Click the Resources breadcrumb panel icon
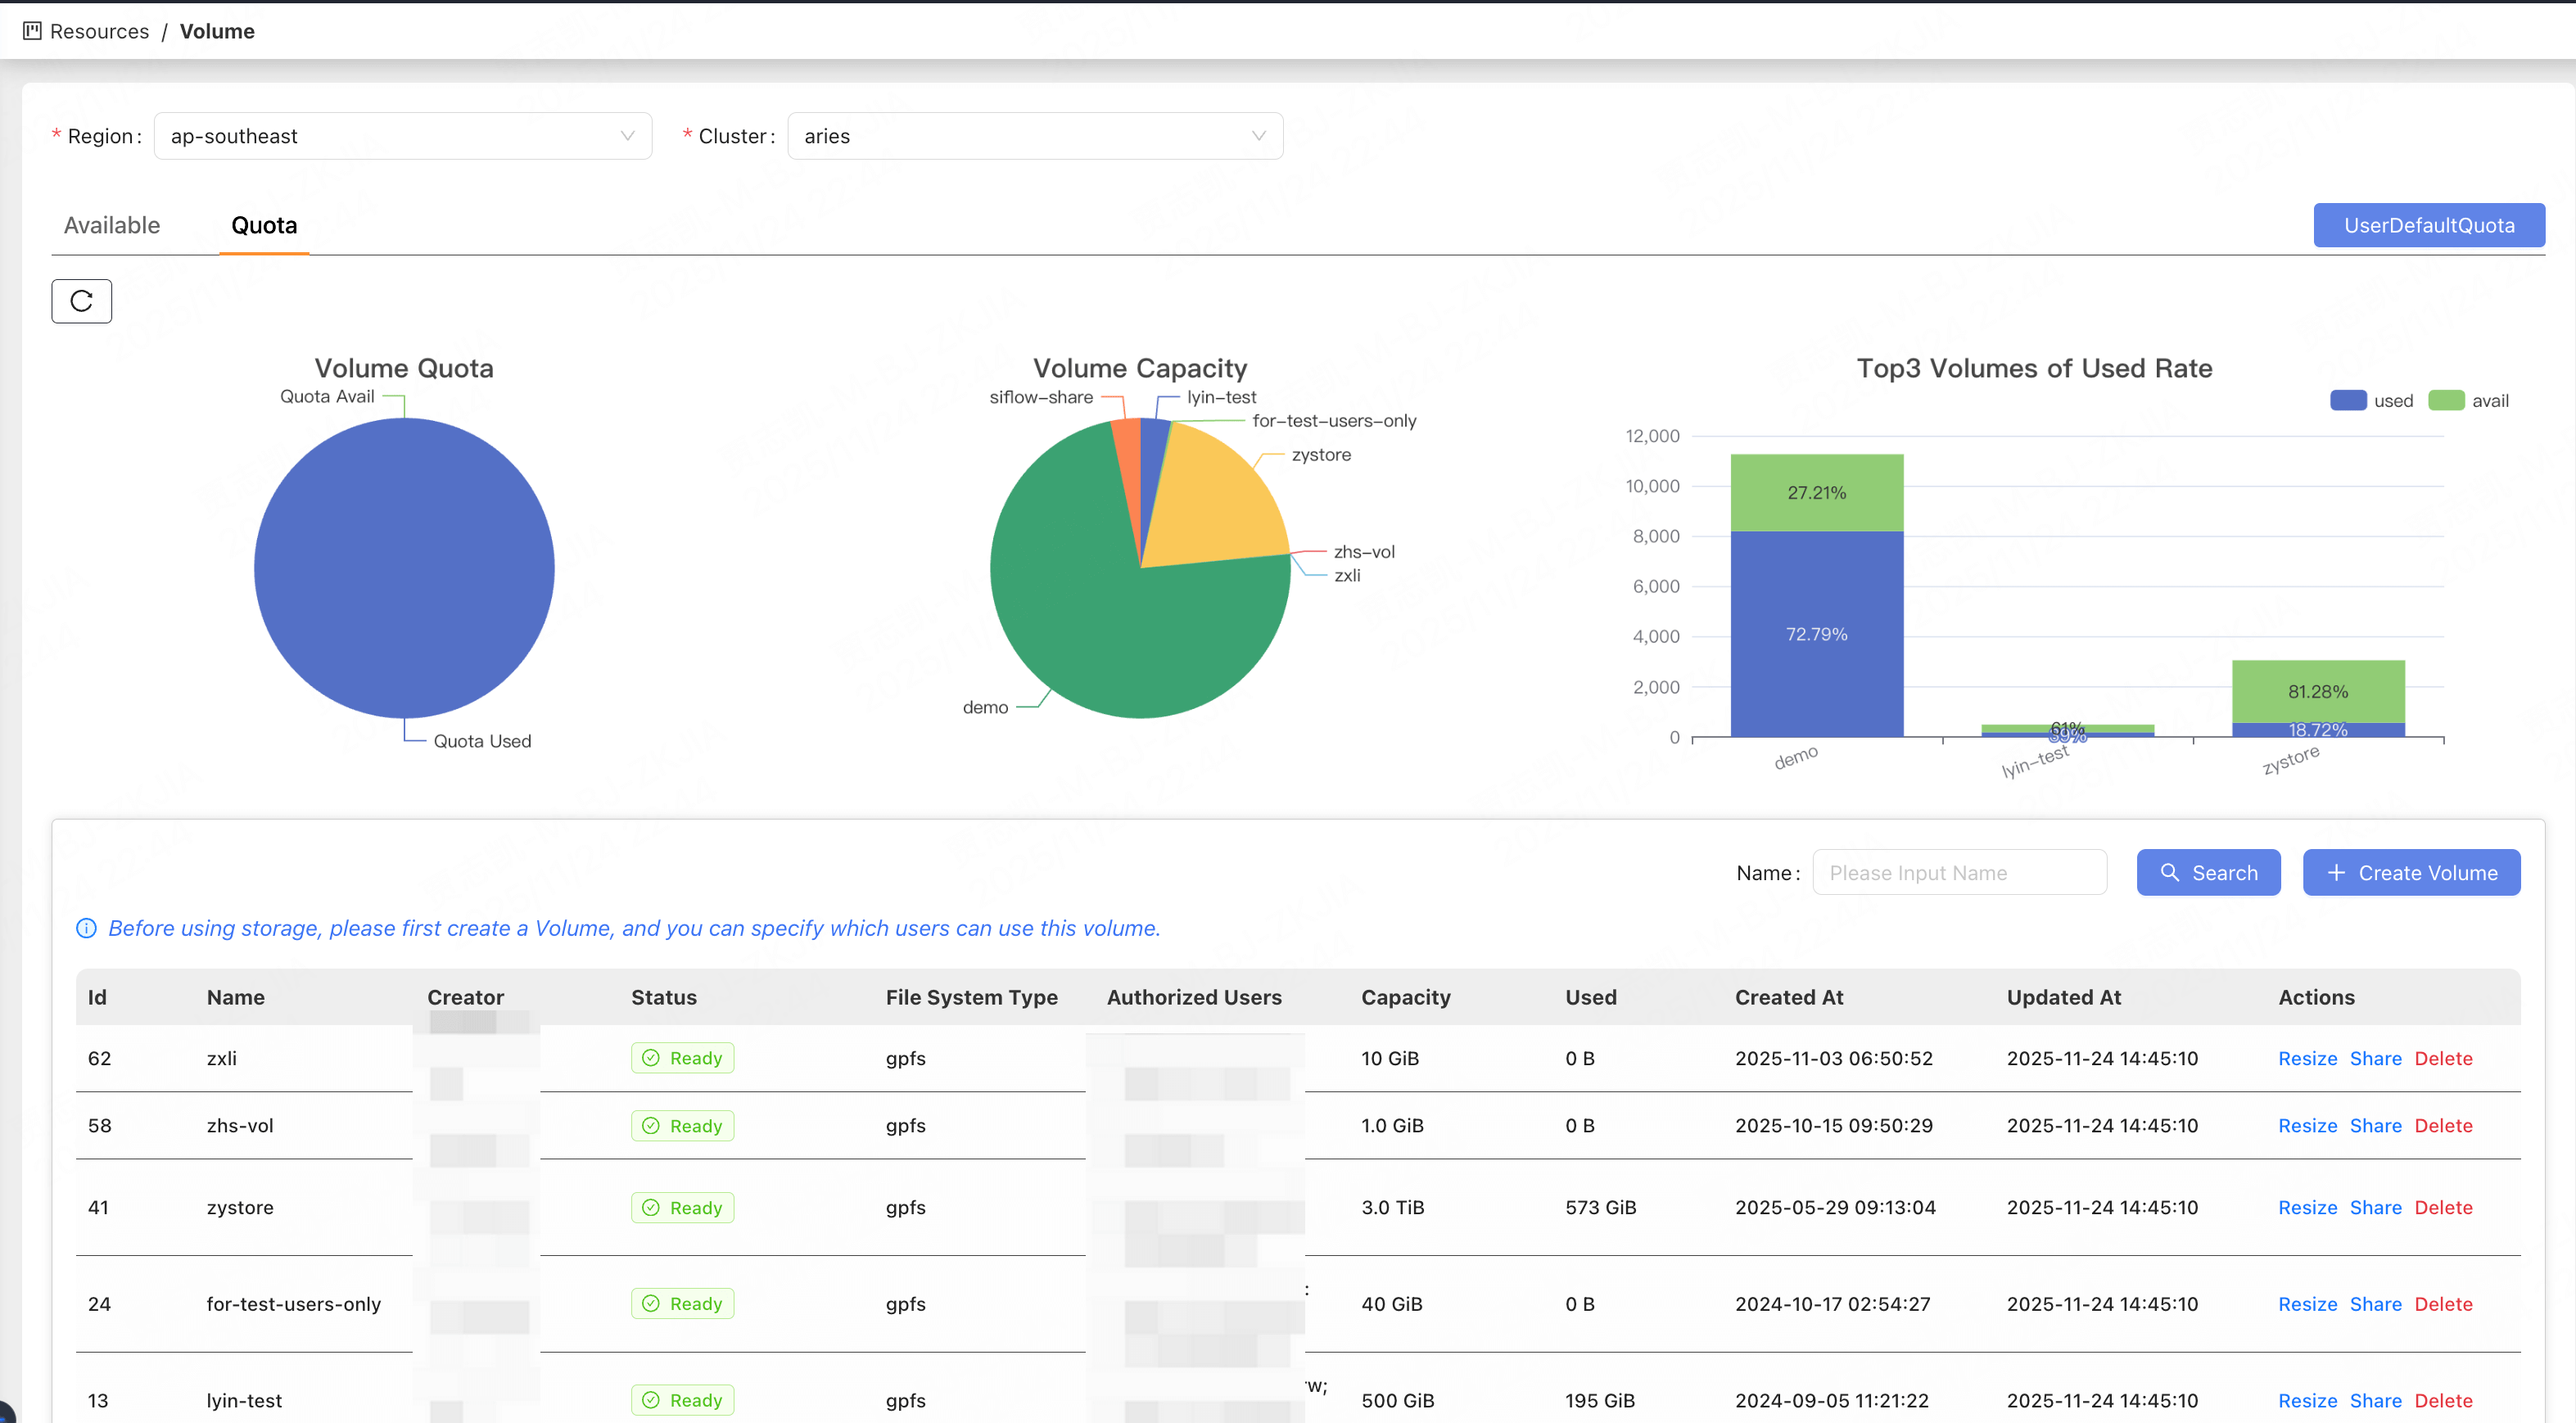This screenshot has width=2576, height=1423. point(32,31)
